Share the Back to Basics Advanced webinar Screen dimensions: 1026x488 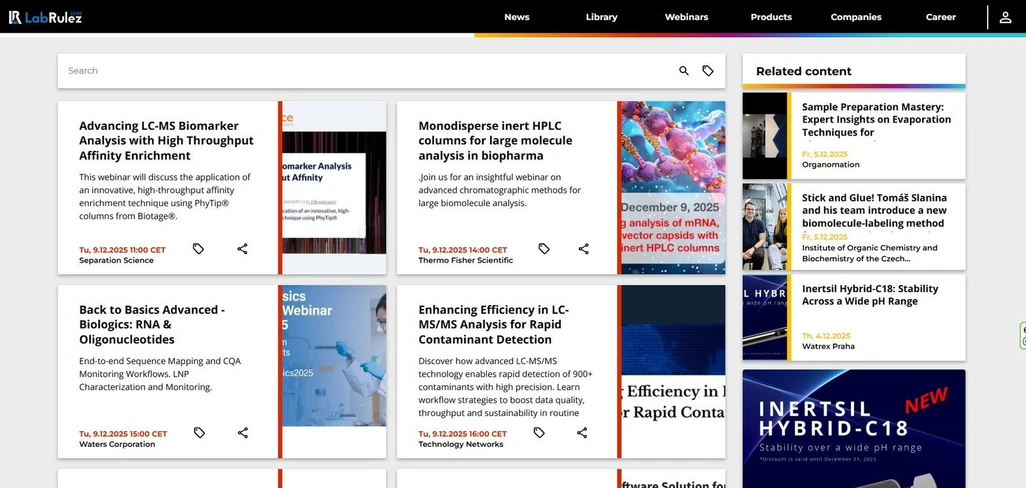pyautogui.click(x=243, y=433)
